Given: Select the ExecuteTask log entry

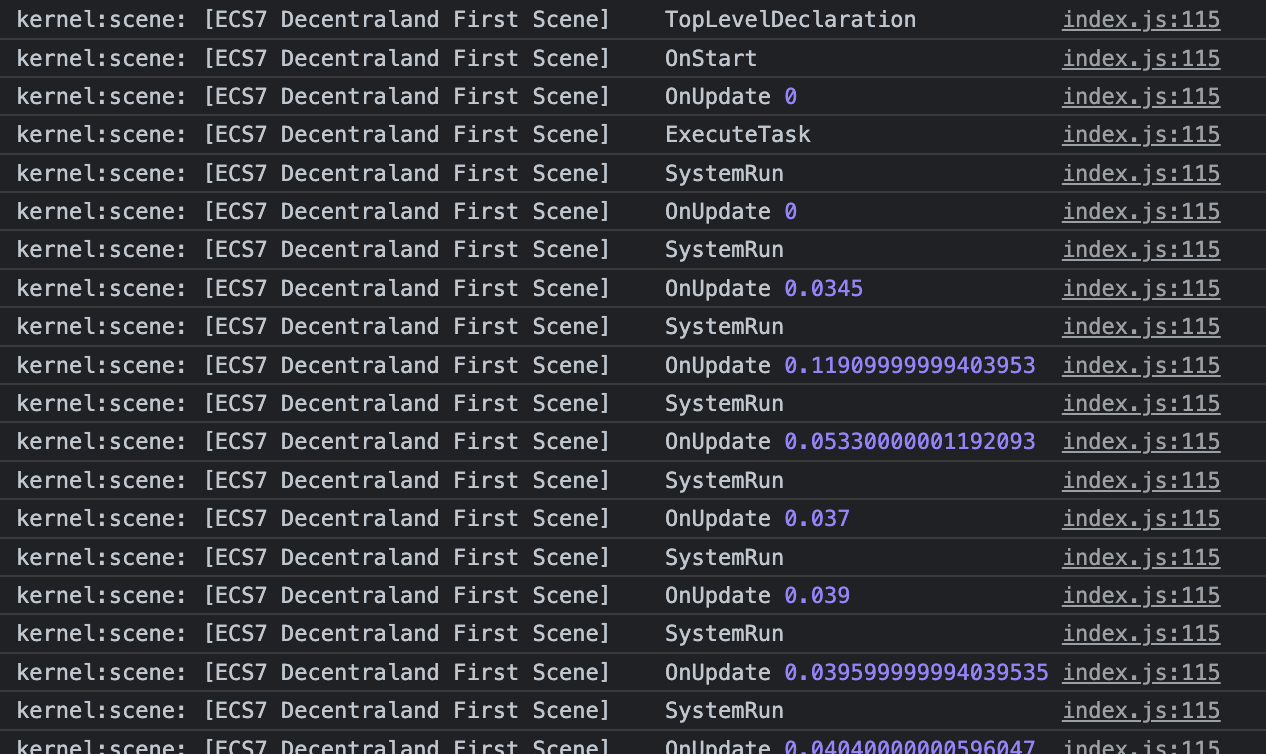Looking at the screenshot, I should point(738,134).
